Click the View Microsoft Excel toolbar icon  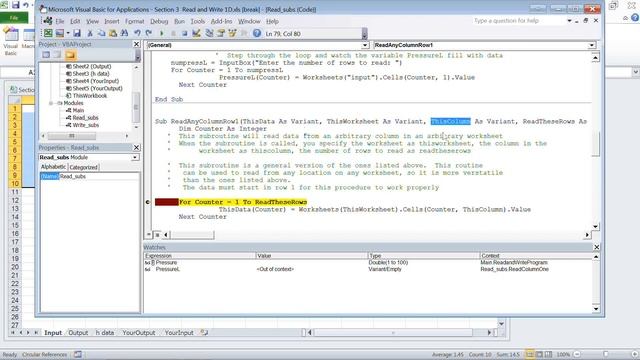(48, 33)
